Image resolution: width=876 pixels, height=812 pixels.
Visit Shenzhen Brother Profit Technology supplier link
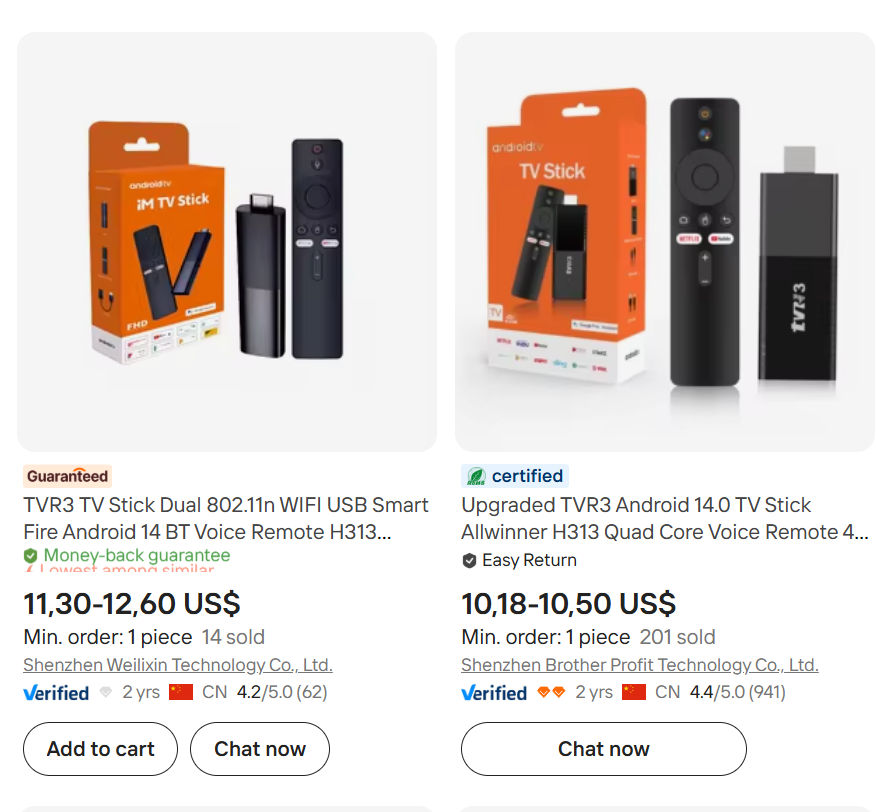point(640,664)
